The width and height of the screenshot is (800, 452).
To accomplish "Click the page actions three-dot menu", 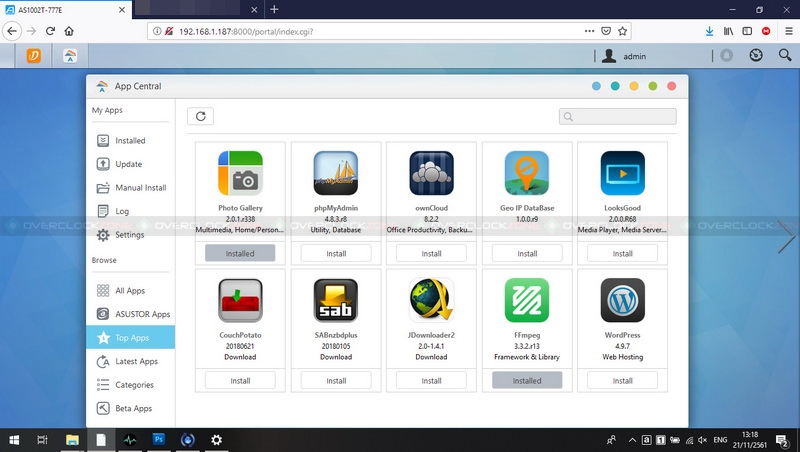I will click(589, 31).
